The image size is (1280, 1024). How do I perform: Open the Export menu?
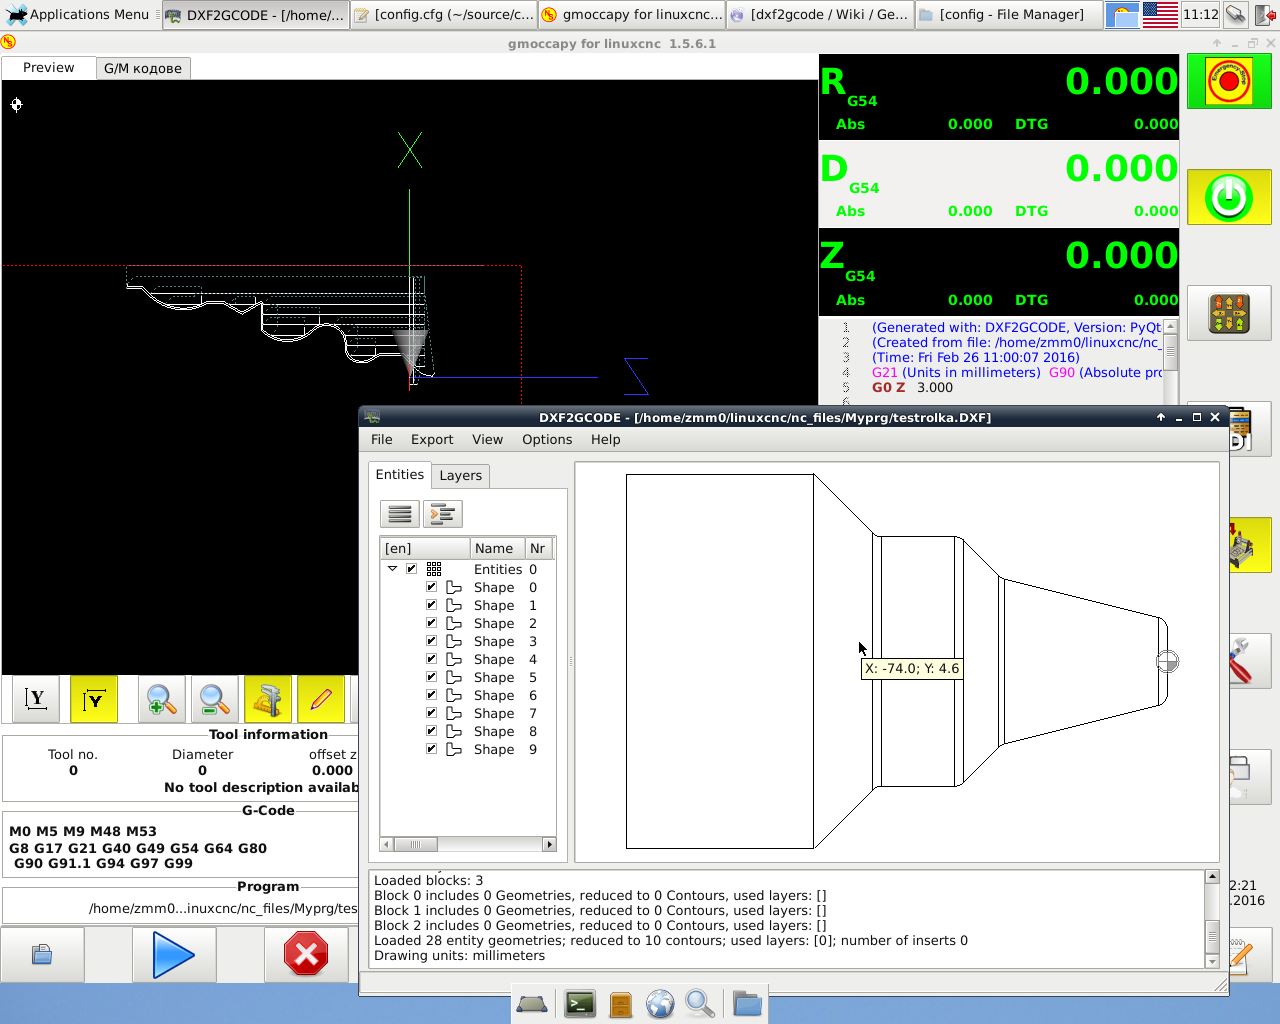click(431, 439)
